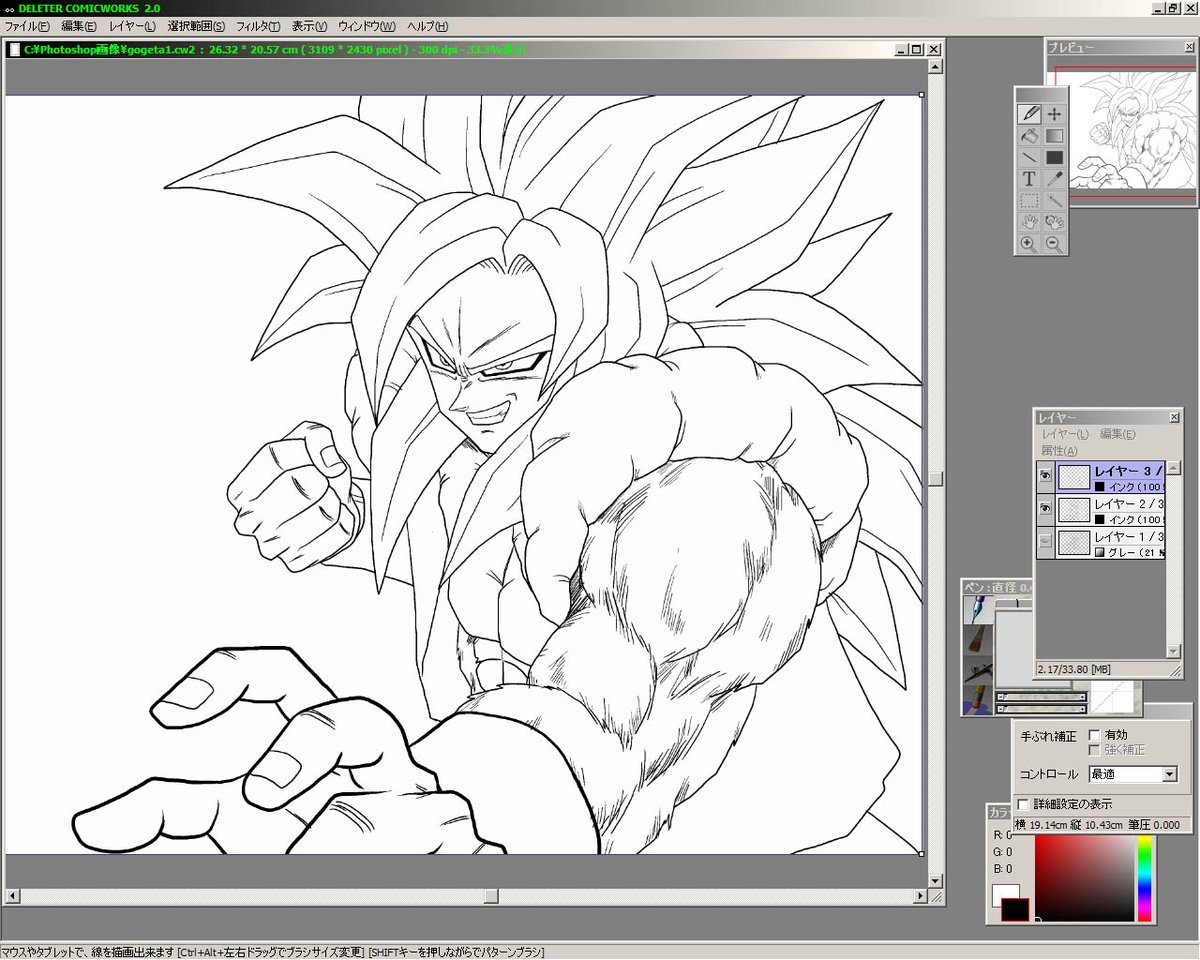The width and height of the screenshot is (1200, 960).
Task: Choose the G-pen nib brush type
Action: 978,610
